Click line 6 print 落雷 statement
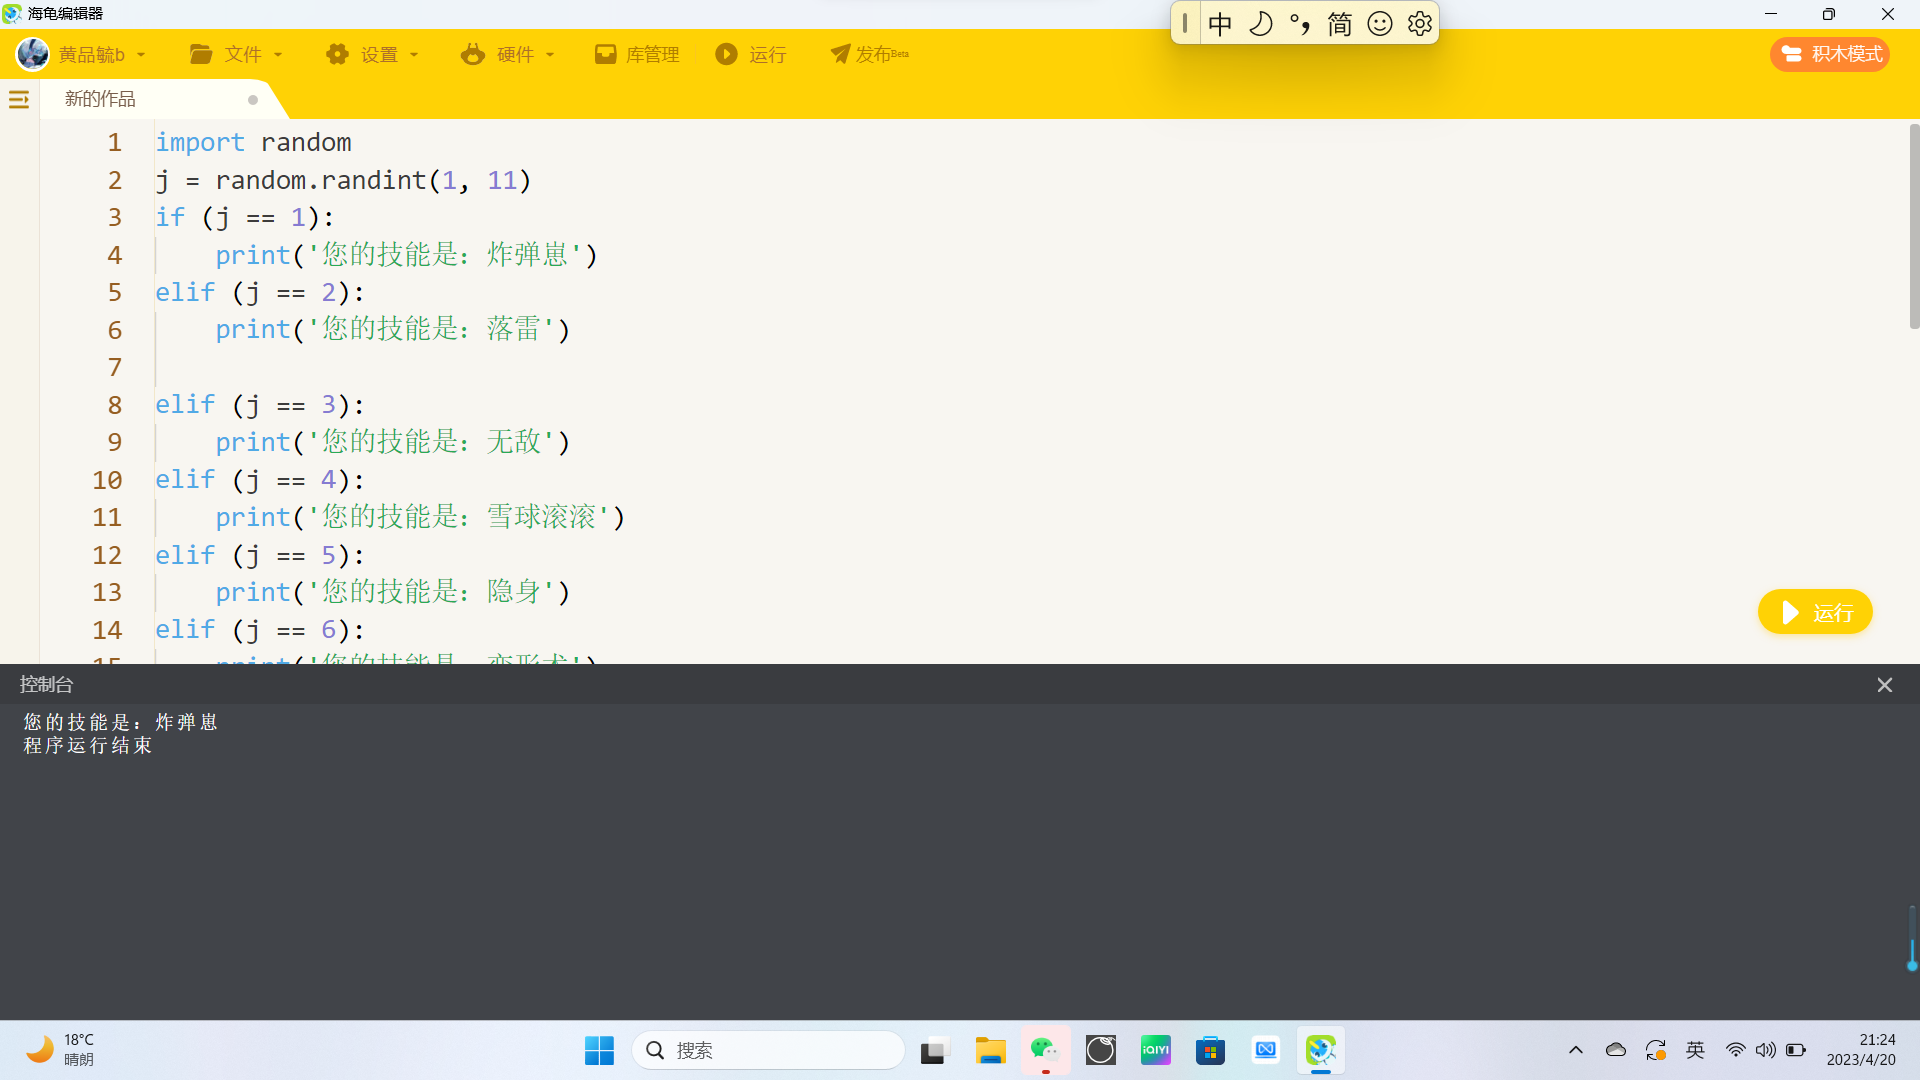1920x1080 pixels. click(393, 329)
